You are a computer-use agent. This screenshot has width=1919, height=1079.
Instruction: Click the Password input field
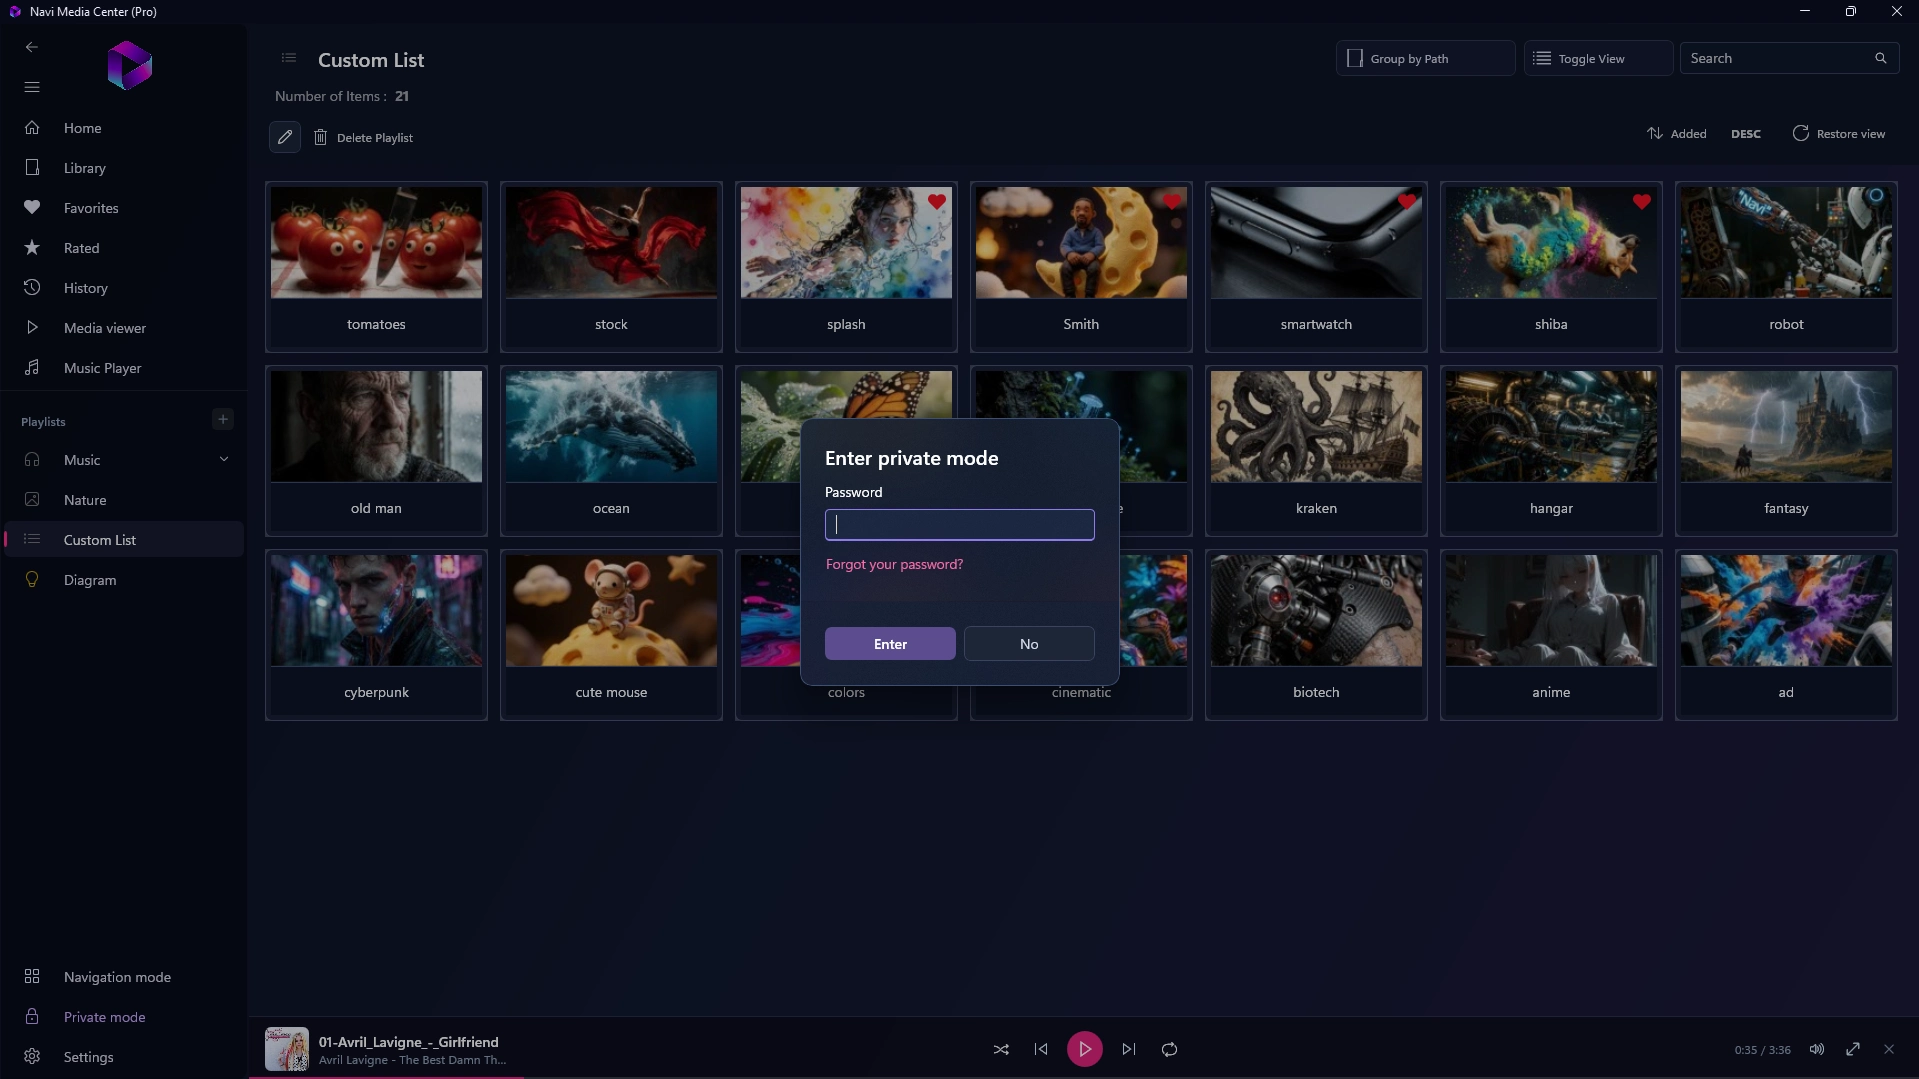[959, 525]
